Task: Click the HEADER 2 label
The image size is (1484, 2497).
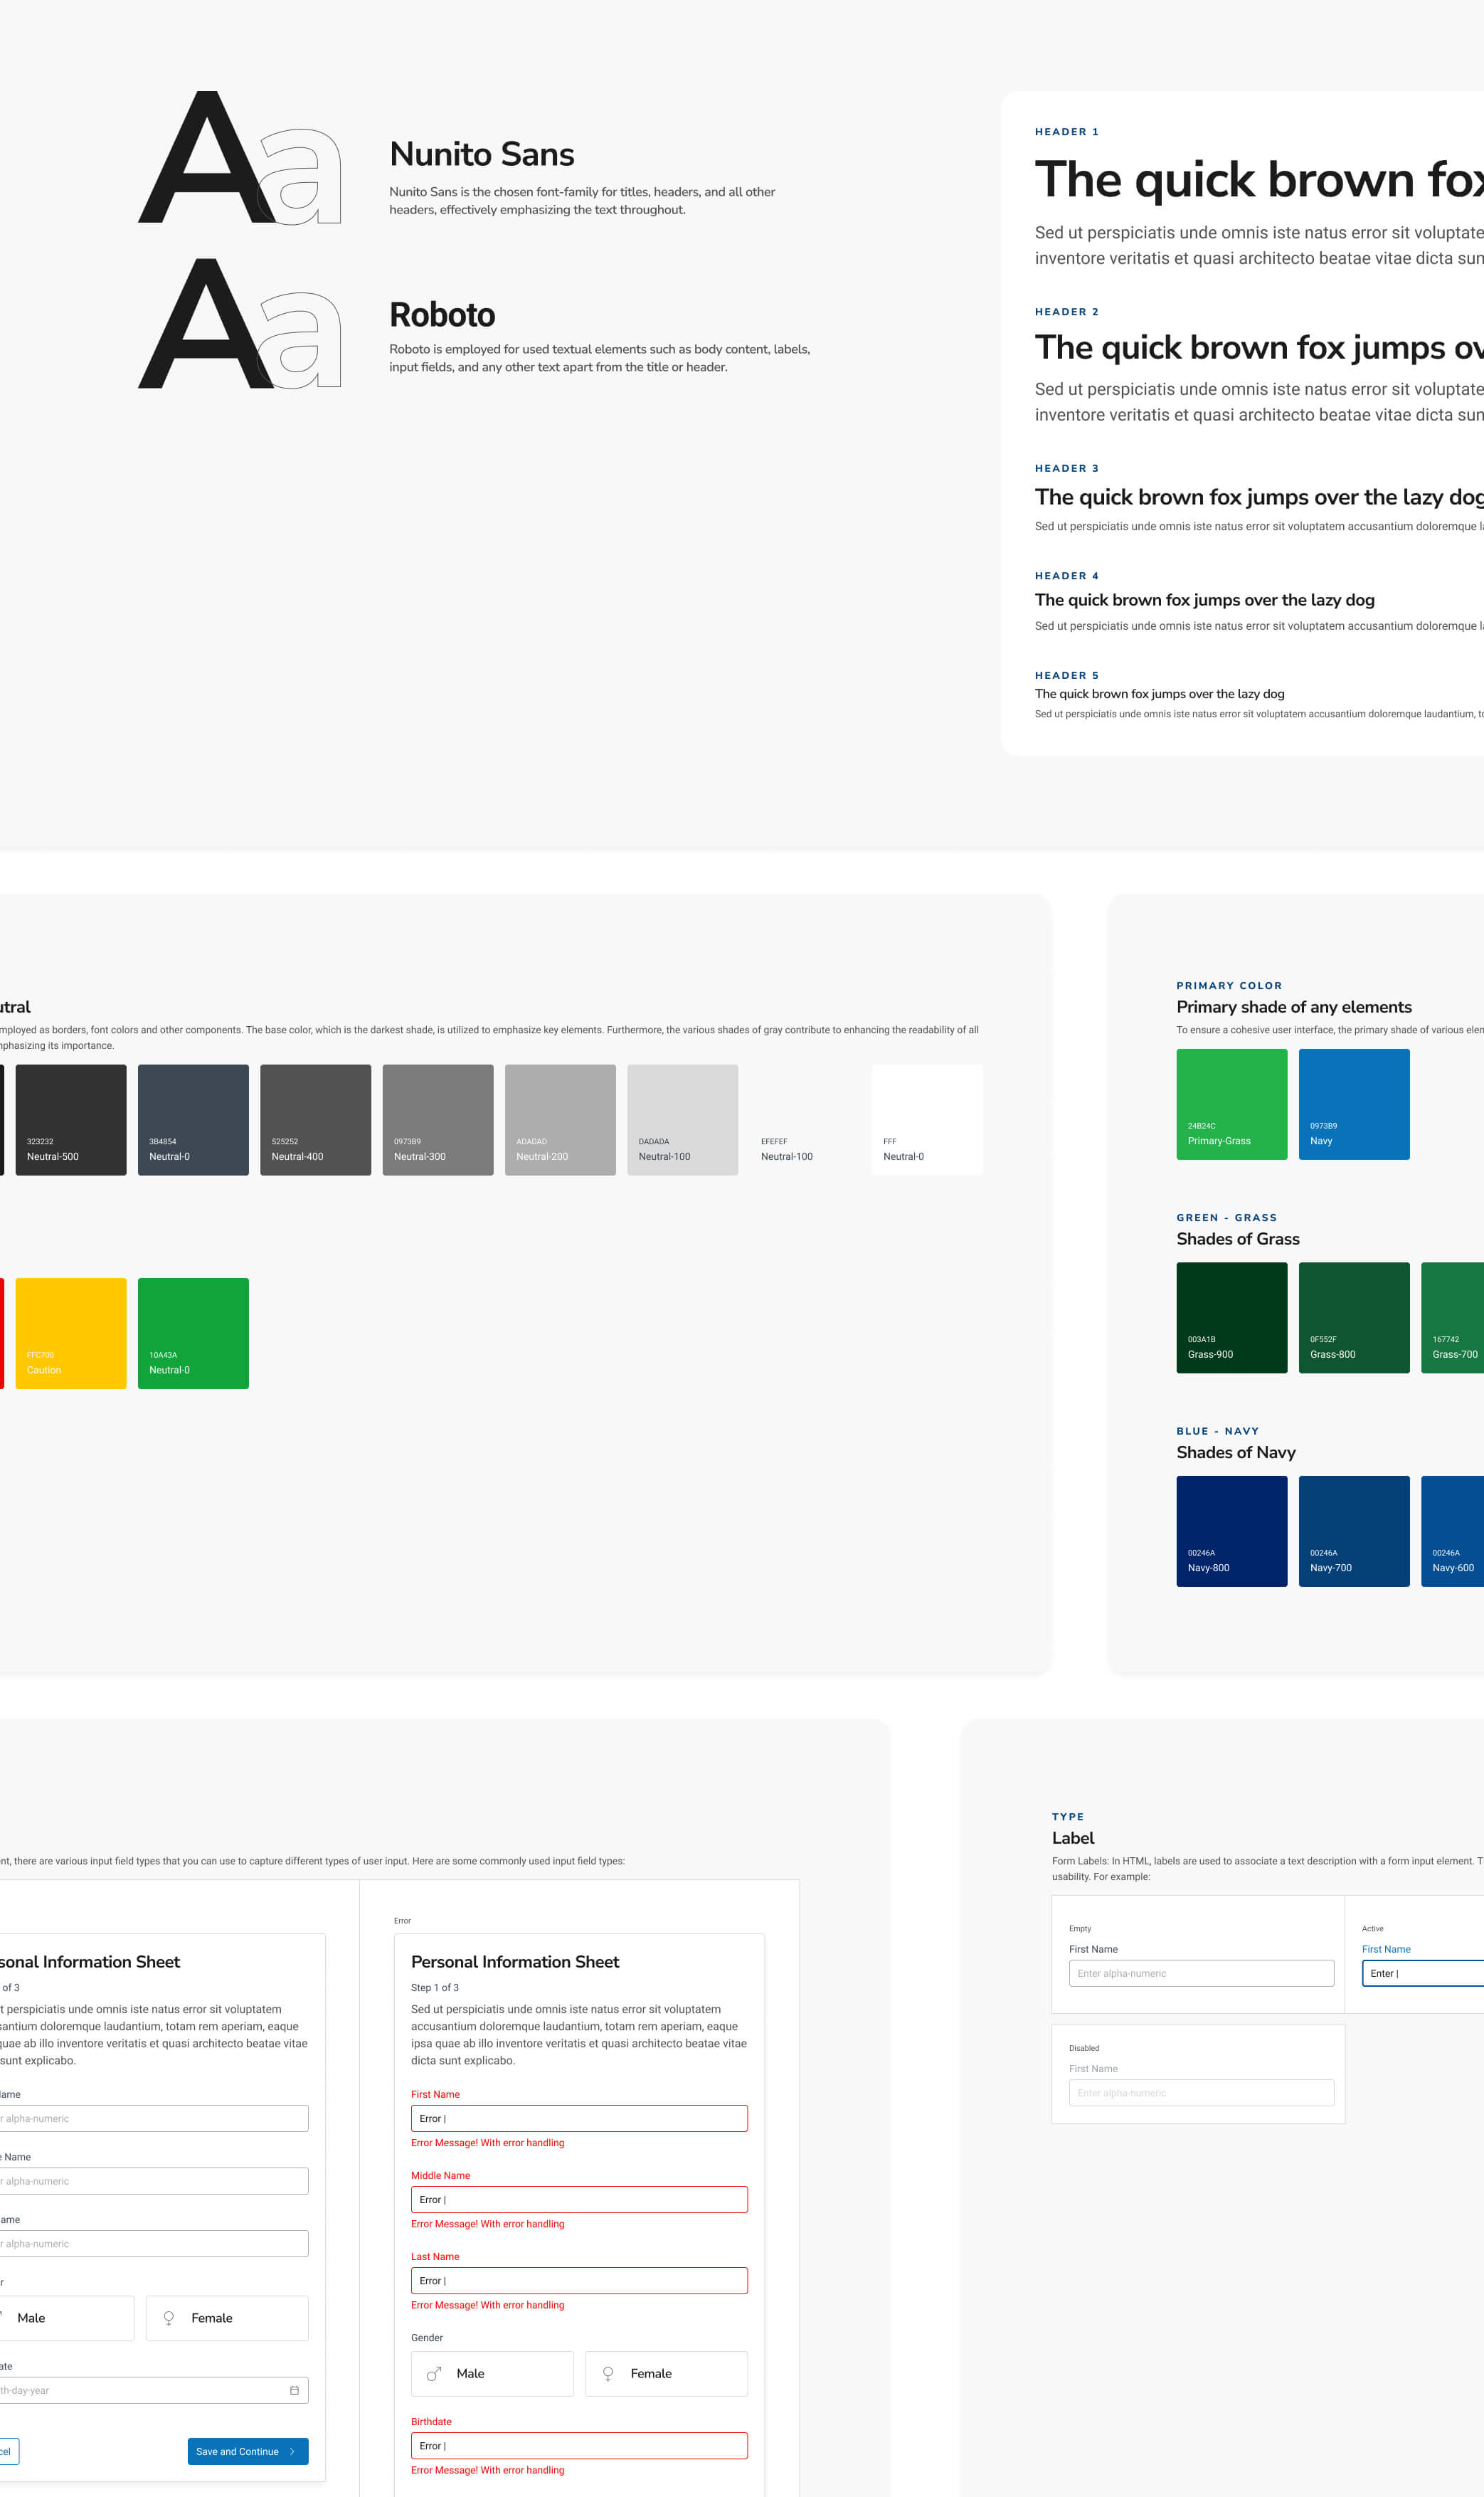Action: click(1067, 312)
